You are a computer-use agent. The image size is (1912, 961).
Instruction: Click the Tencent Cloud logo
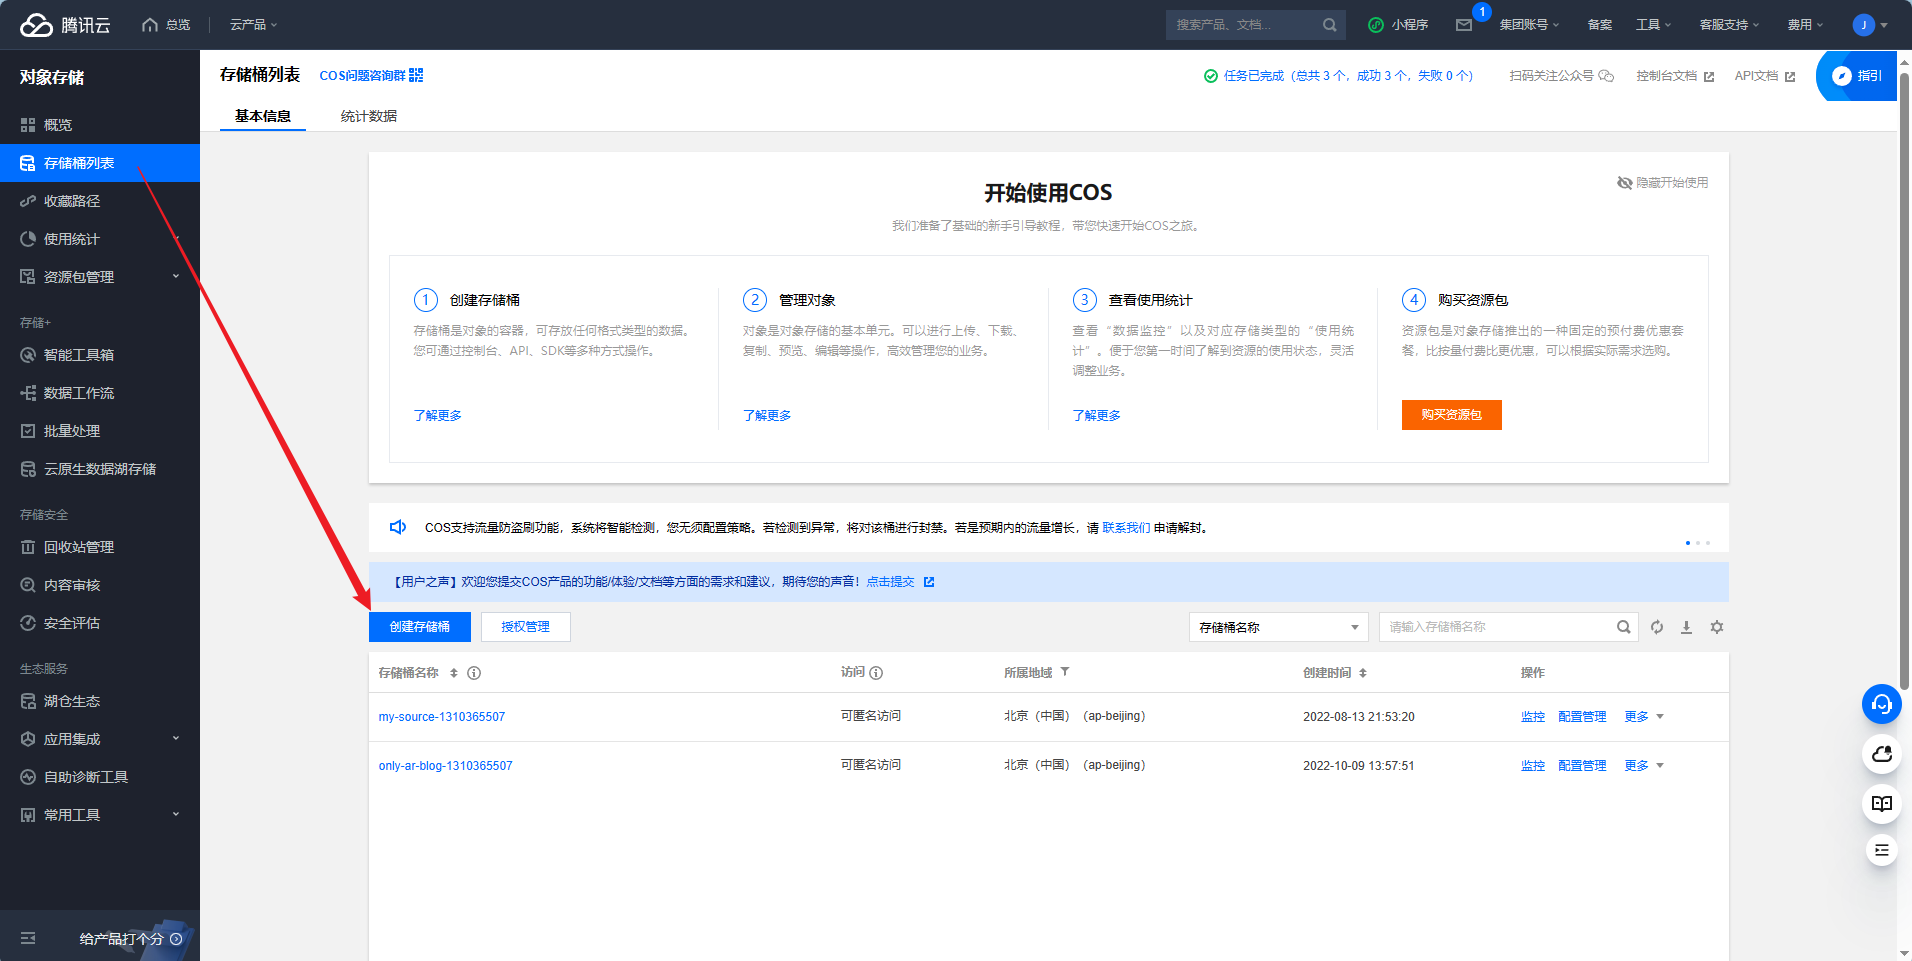pyautogui.click(x=65, y=25)
